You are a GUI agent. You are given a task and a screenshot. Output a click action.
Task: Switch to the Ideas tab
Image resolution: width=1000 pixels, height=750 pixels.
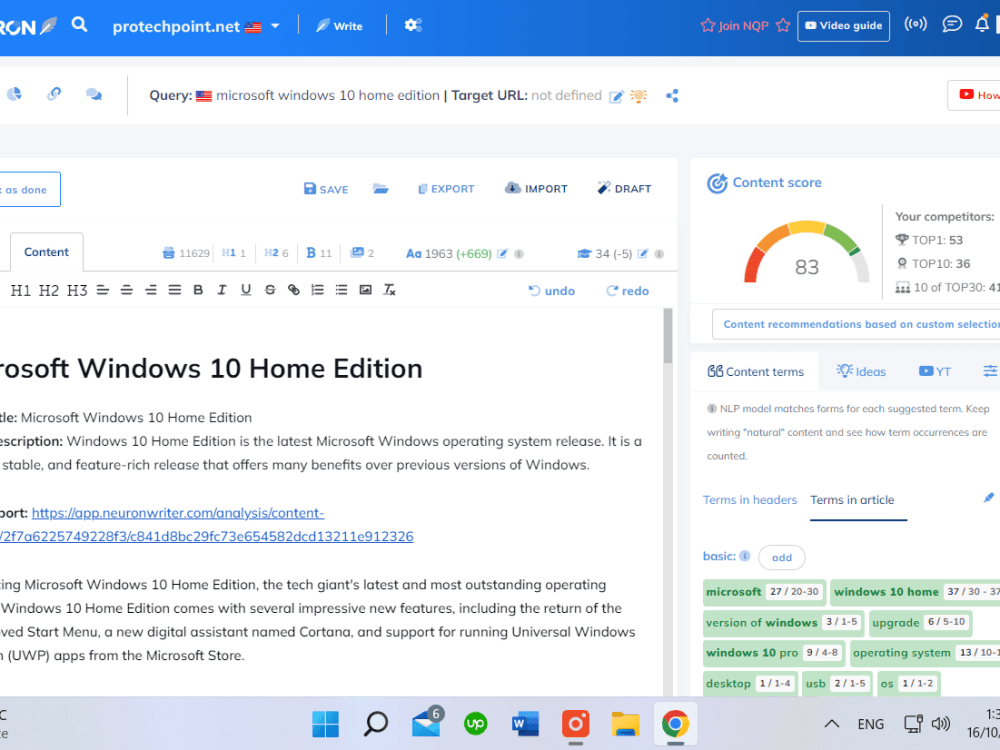click(862, 371)
